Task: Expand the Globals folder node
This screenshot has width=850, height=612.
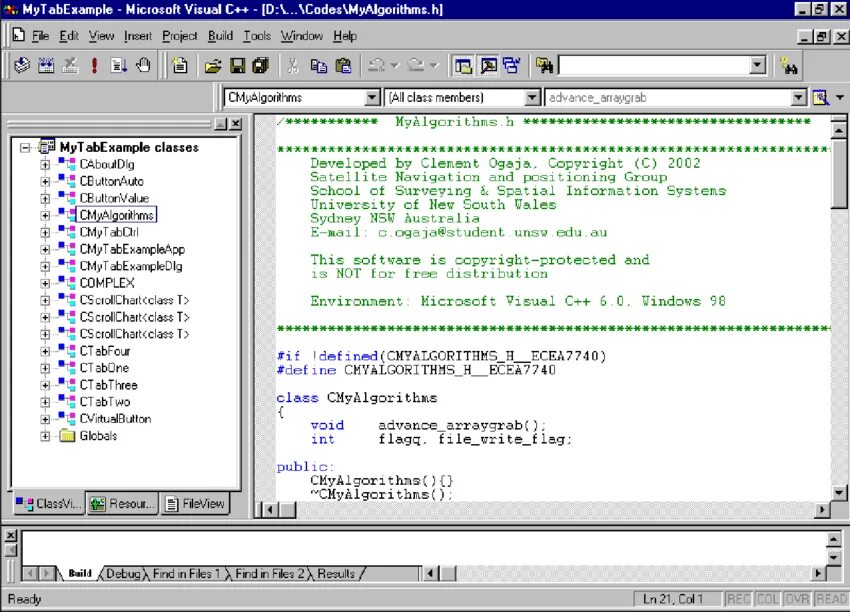Action: click(x=45, y=436)
